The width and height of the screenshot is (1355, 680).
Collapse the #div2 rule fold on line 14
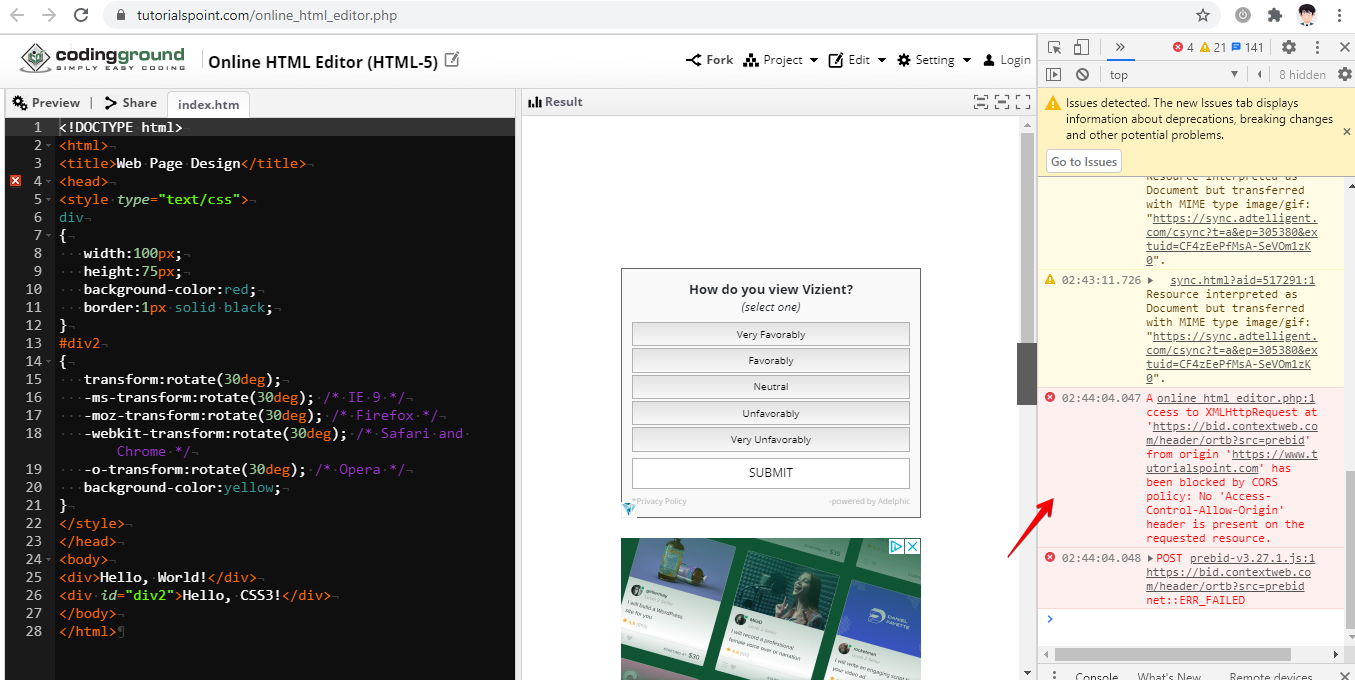pyautogui.click(x=50, y=362)
